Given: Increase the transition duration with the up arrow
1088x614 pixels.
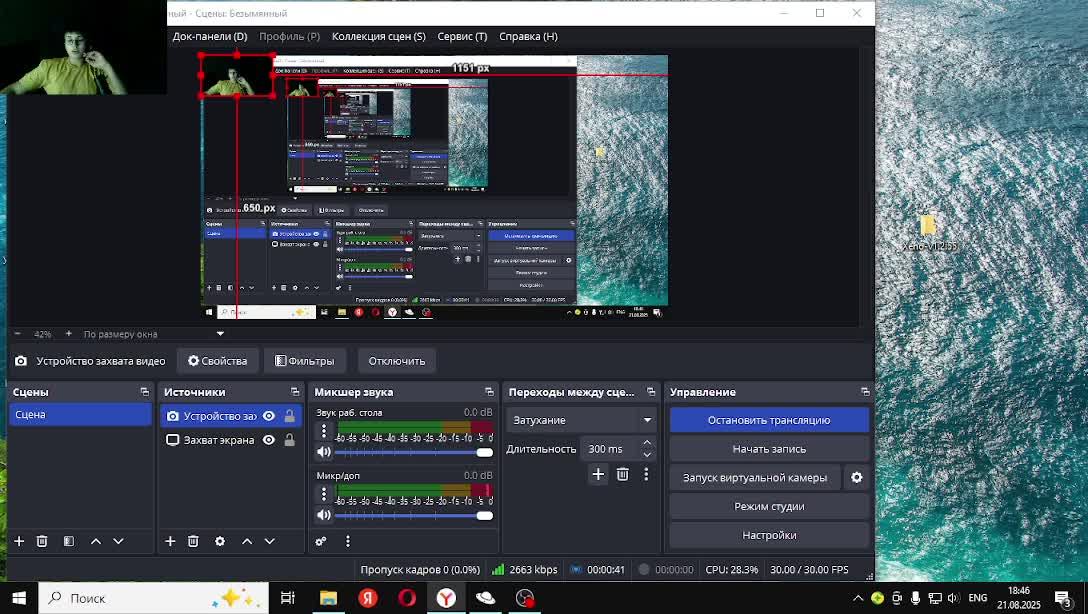Looking at the screenshot, I should tap(647, 443).
